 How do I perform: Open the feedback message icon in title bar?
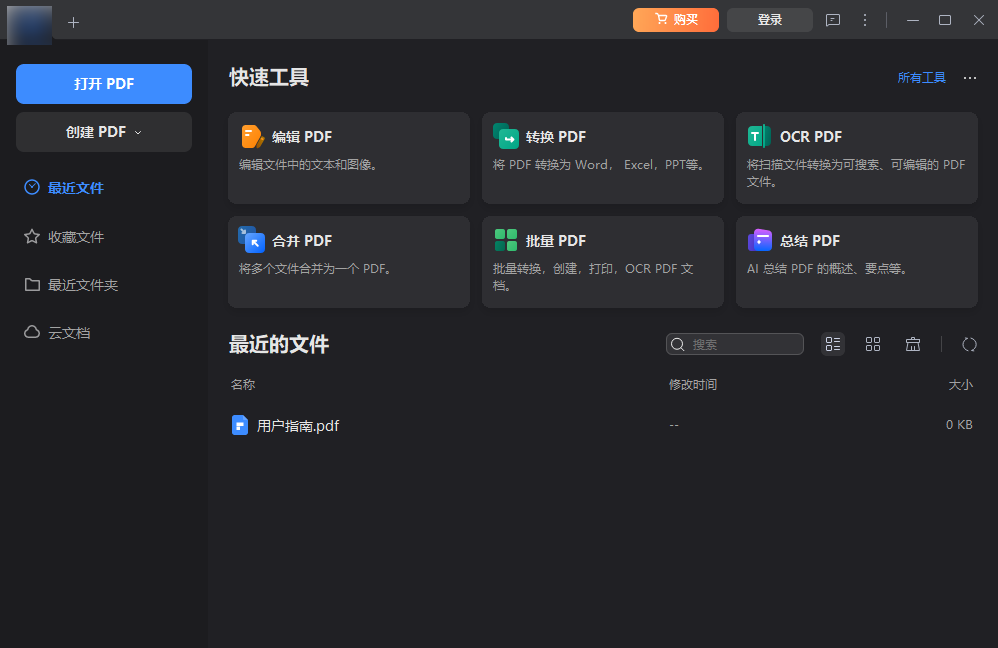coord(833,20)
